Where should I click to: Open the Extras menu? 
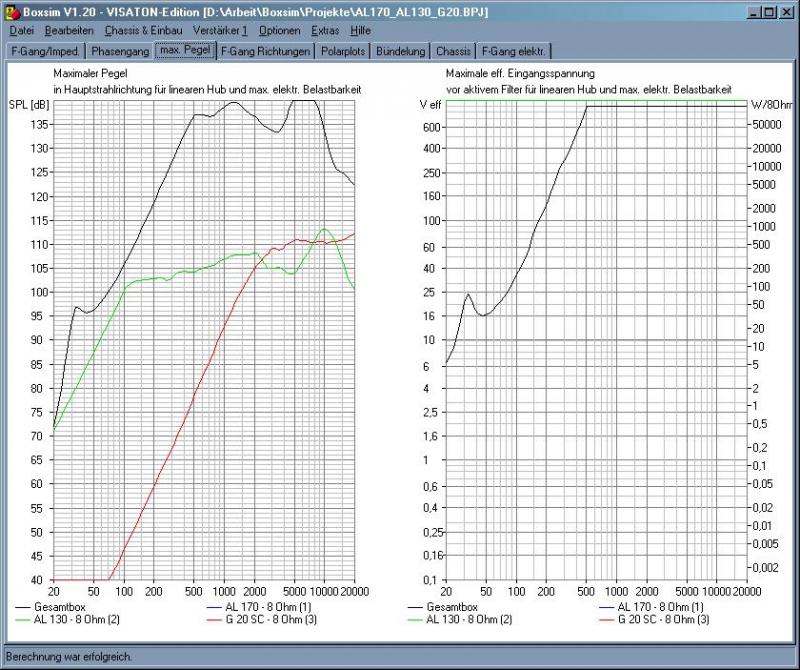point(325,31)
